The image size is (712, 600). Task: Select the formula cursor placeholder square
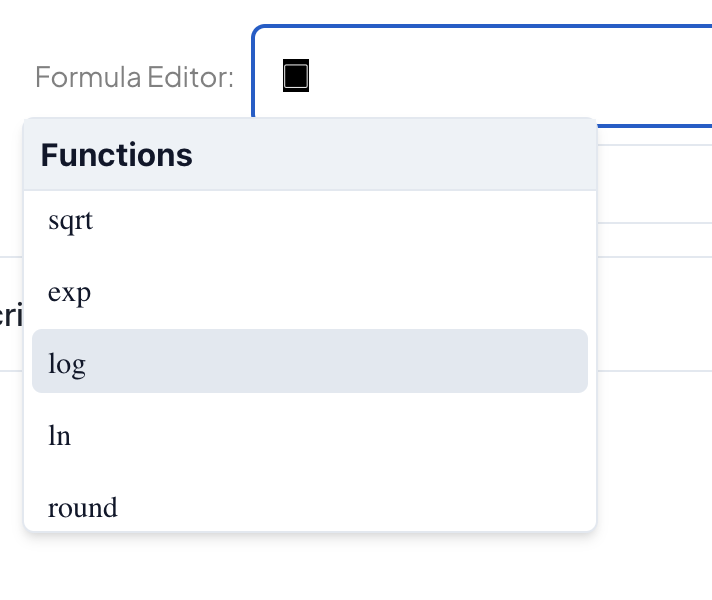(296, 76)
